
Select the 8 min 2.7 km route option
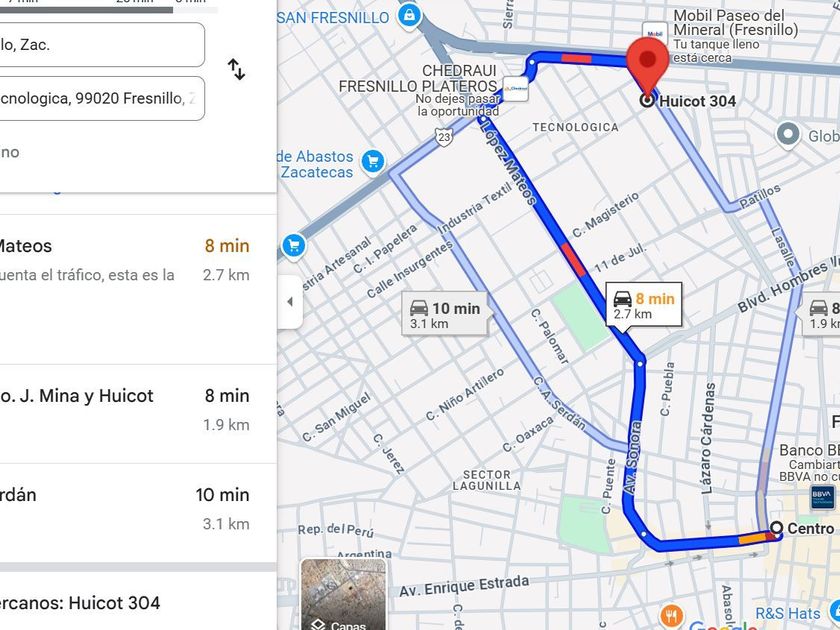(138, 290)
